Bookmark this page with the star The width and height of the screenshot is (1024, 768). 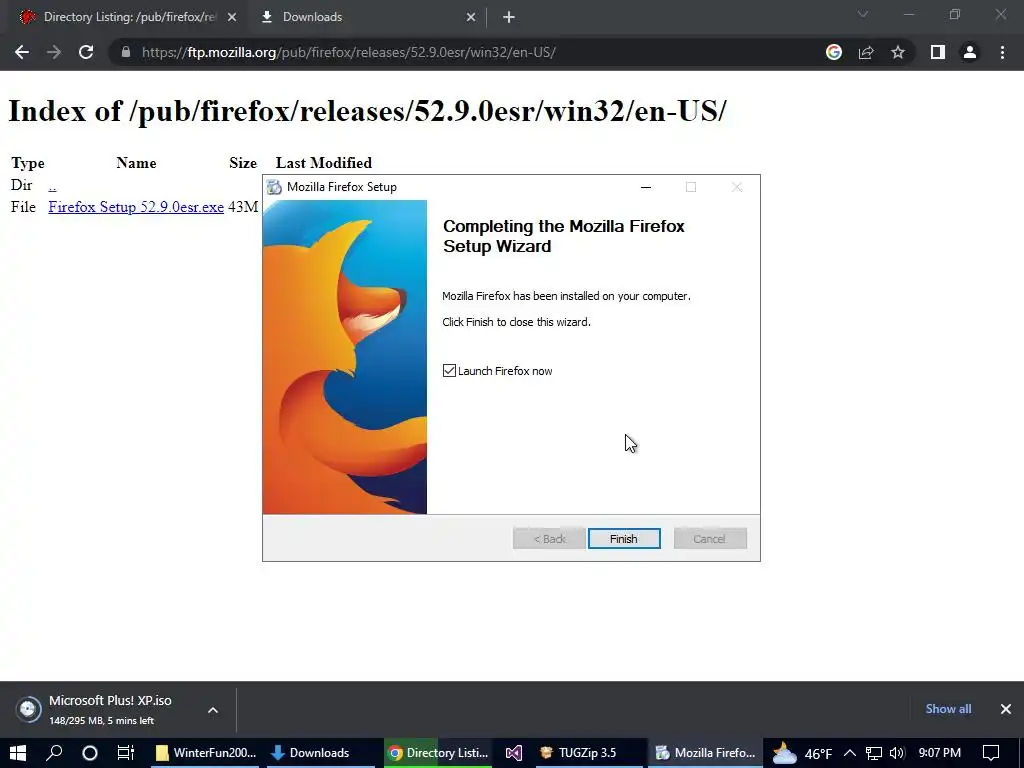pyautogui.click(x=898, y=52)
